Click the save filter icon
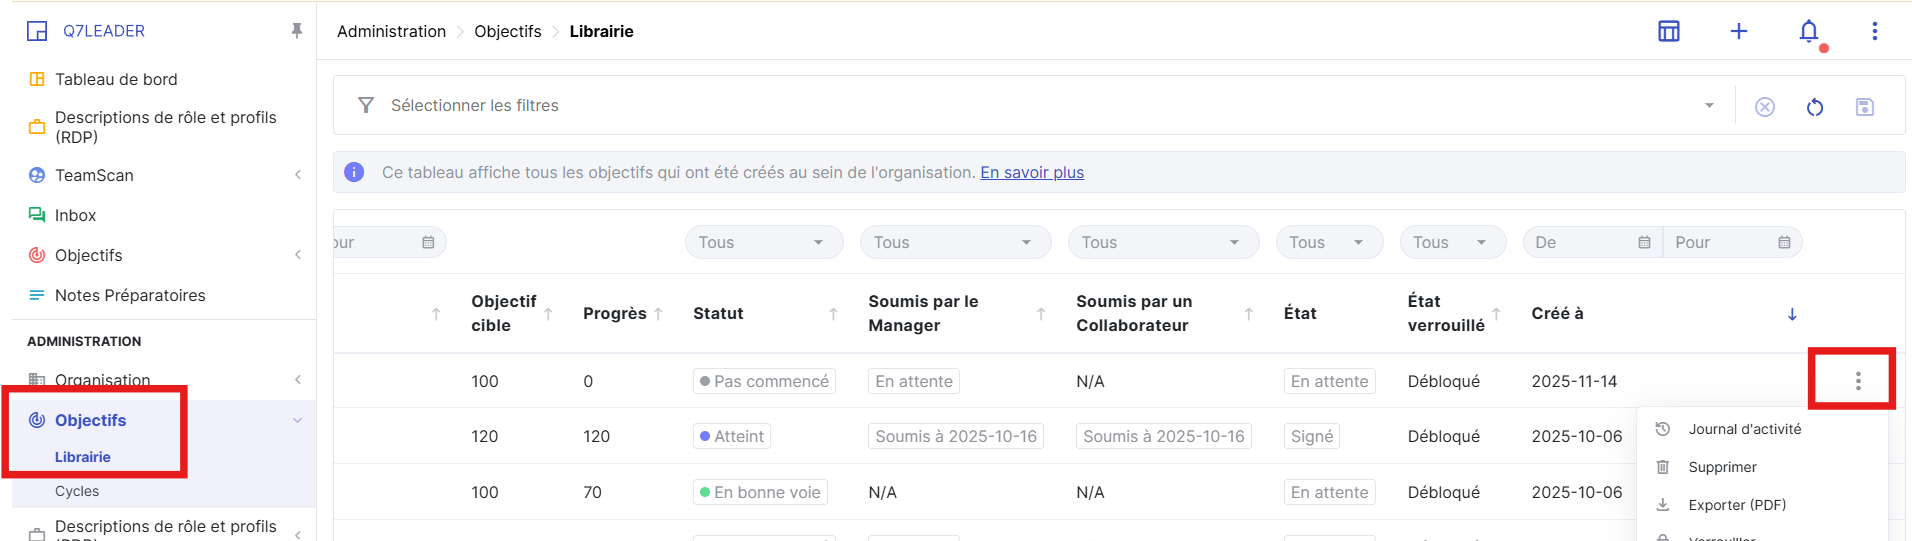 [1865, 107]
